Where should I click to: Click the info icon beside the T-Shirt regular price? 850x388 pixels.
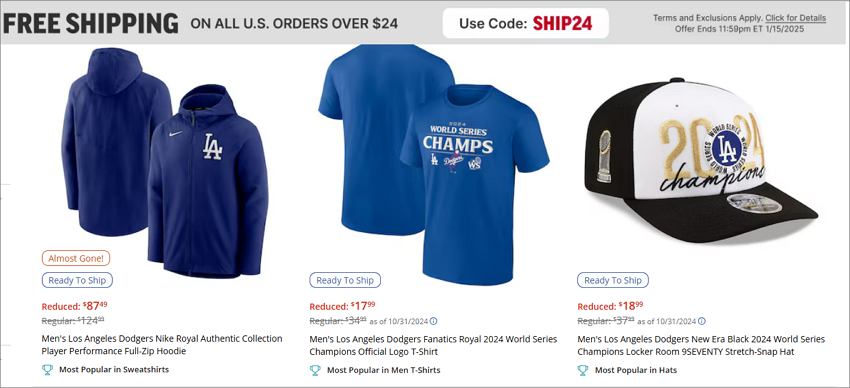click(x=434, y=321)
